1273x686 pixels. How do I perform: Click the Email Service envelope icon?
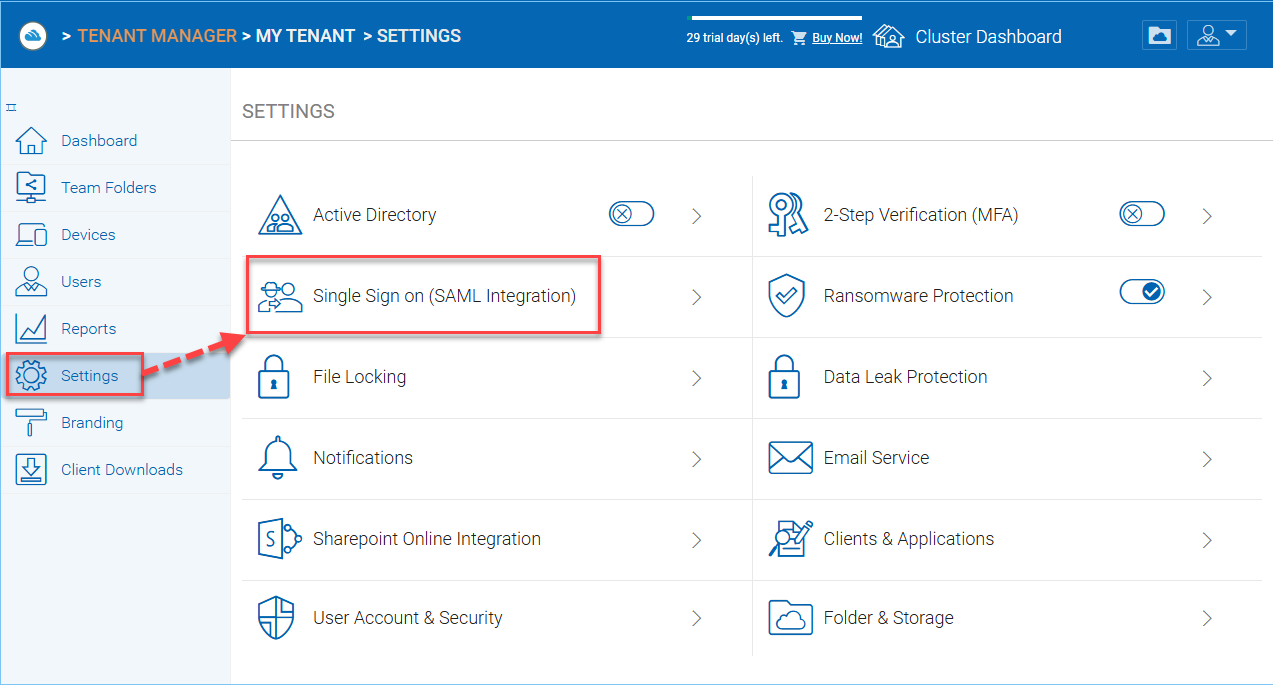[x=790, y=458]
